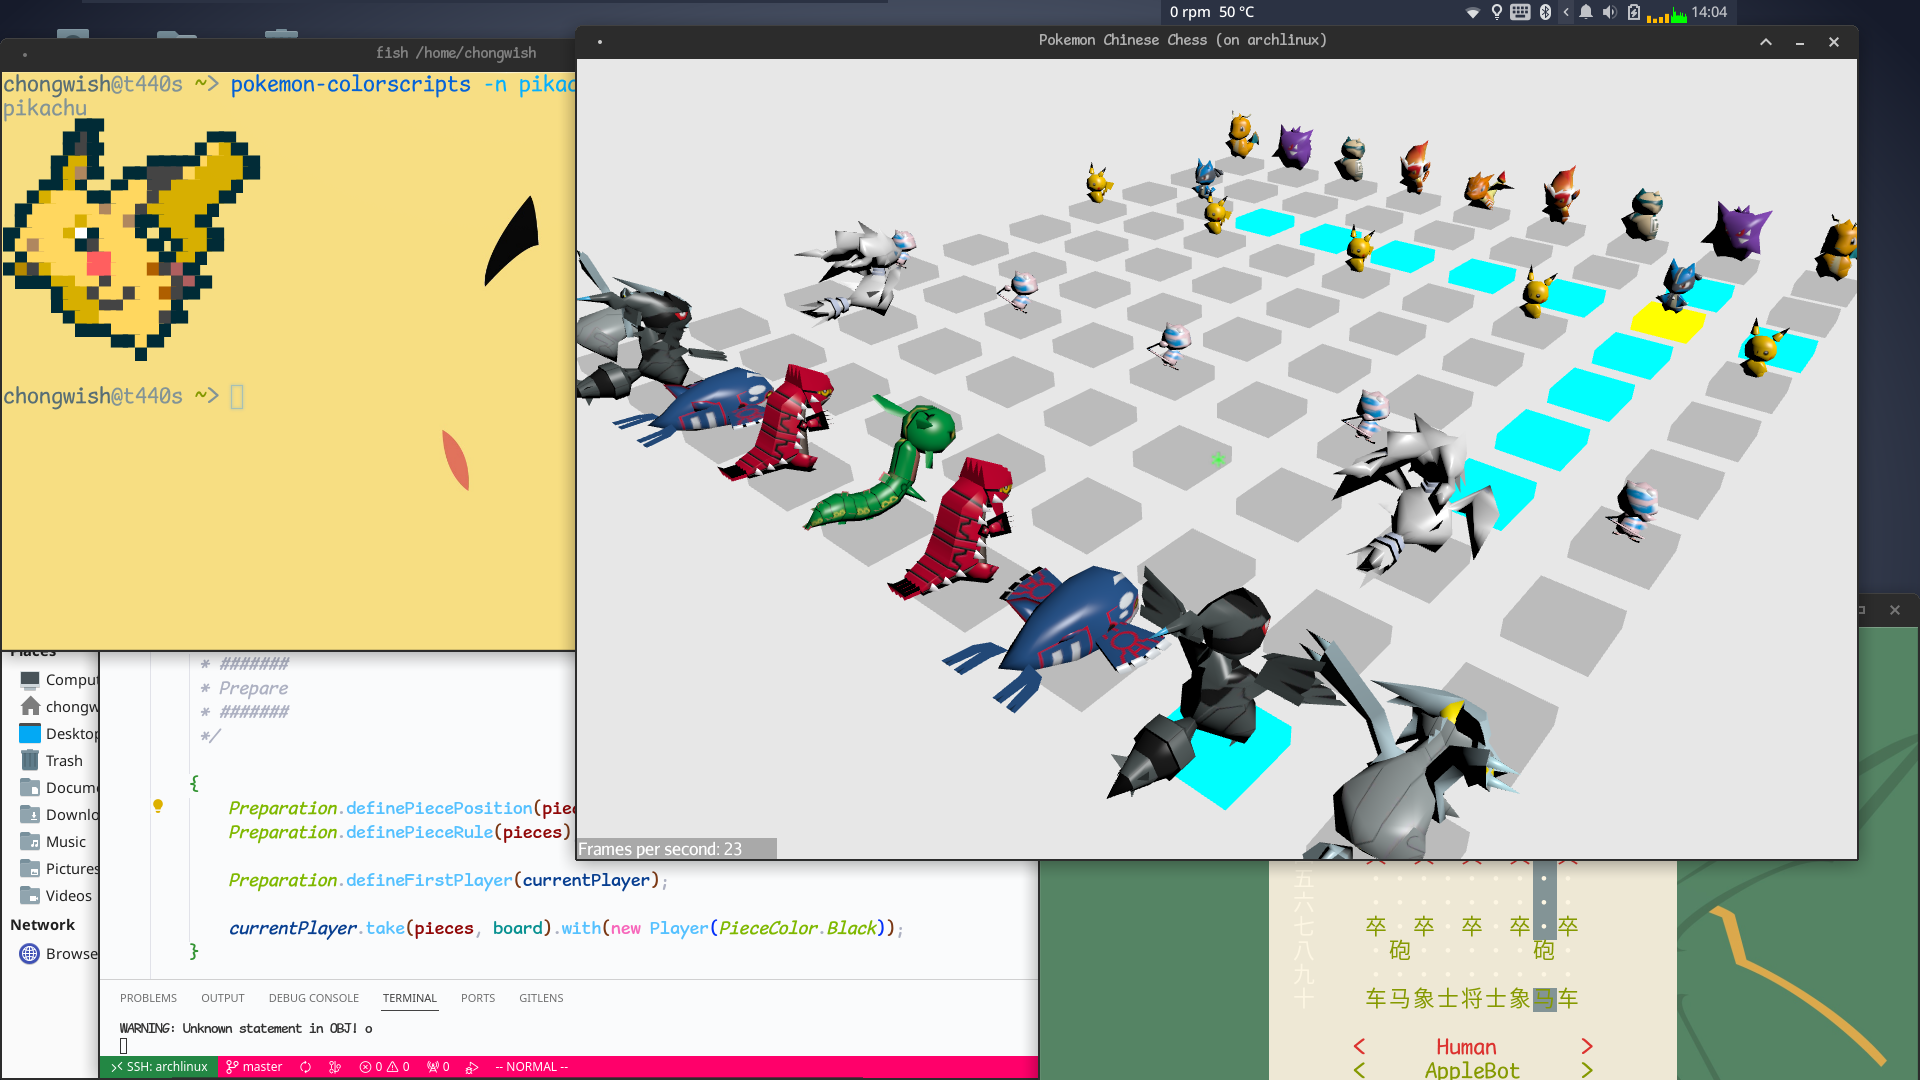Open the notifications bell in the system tray
The height and width of the screenshot is (1080, 1920).
coord(1586,12)
